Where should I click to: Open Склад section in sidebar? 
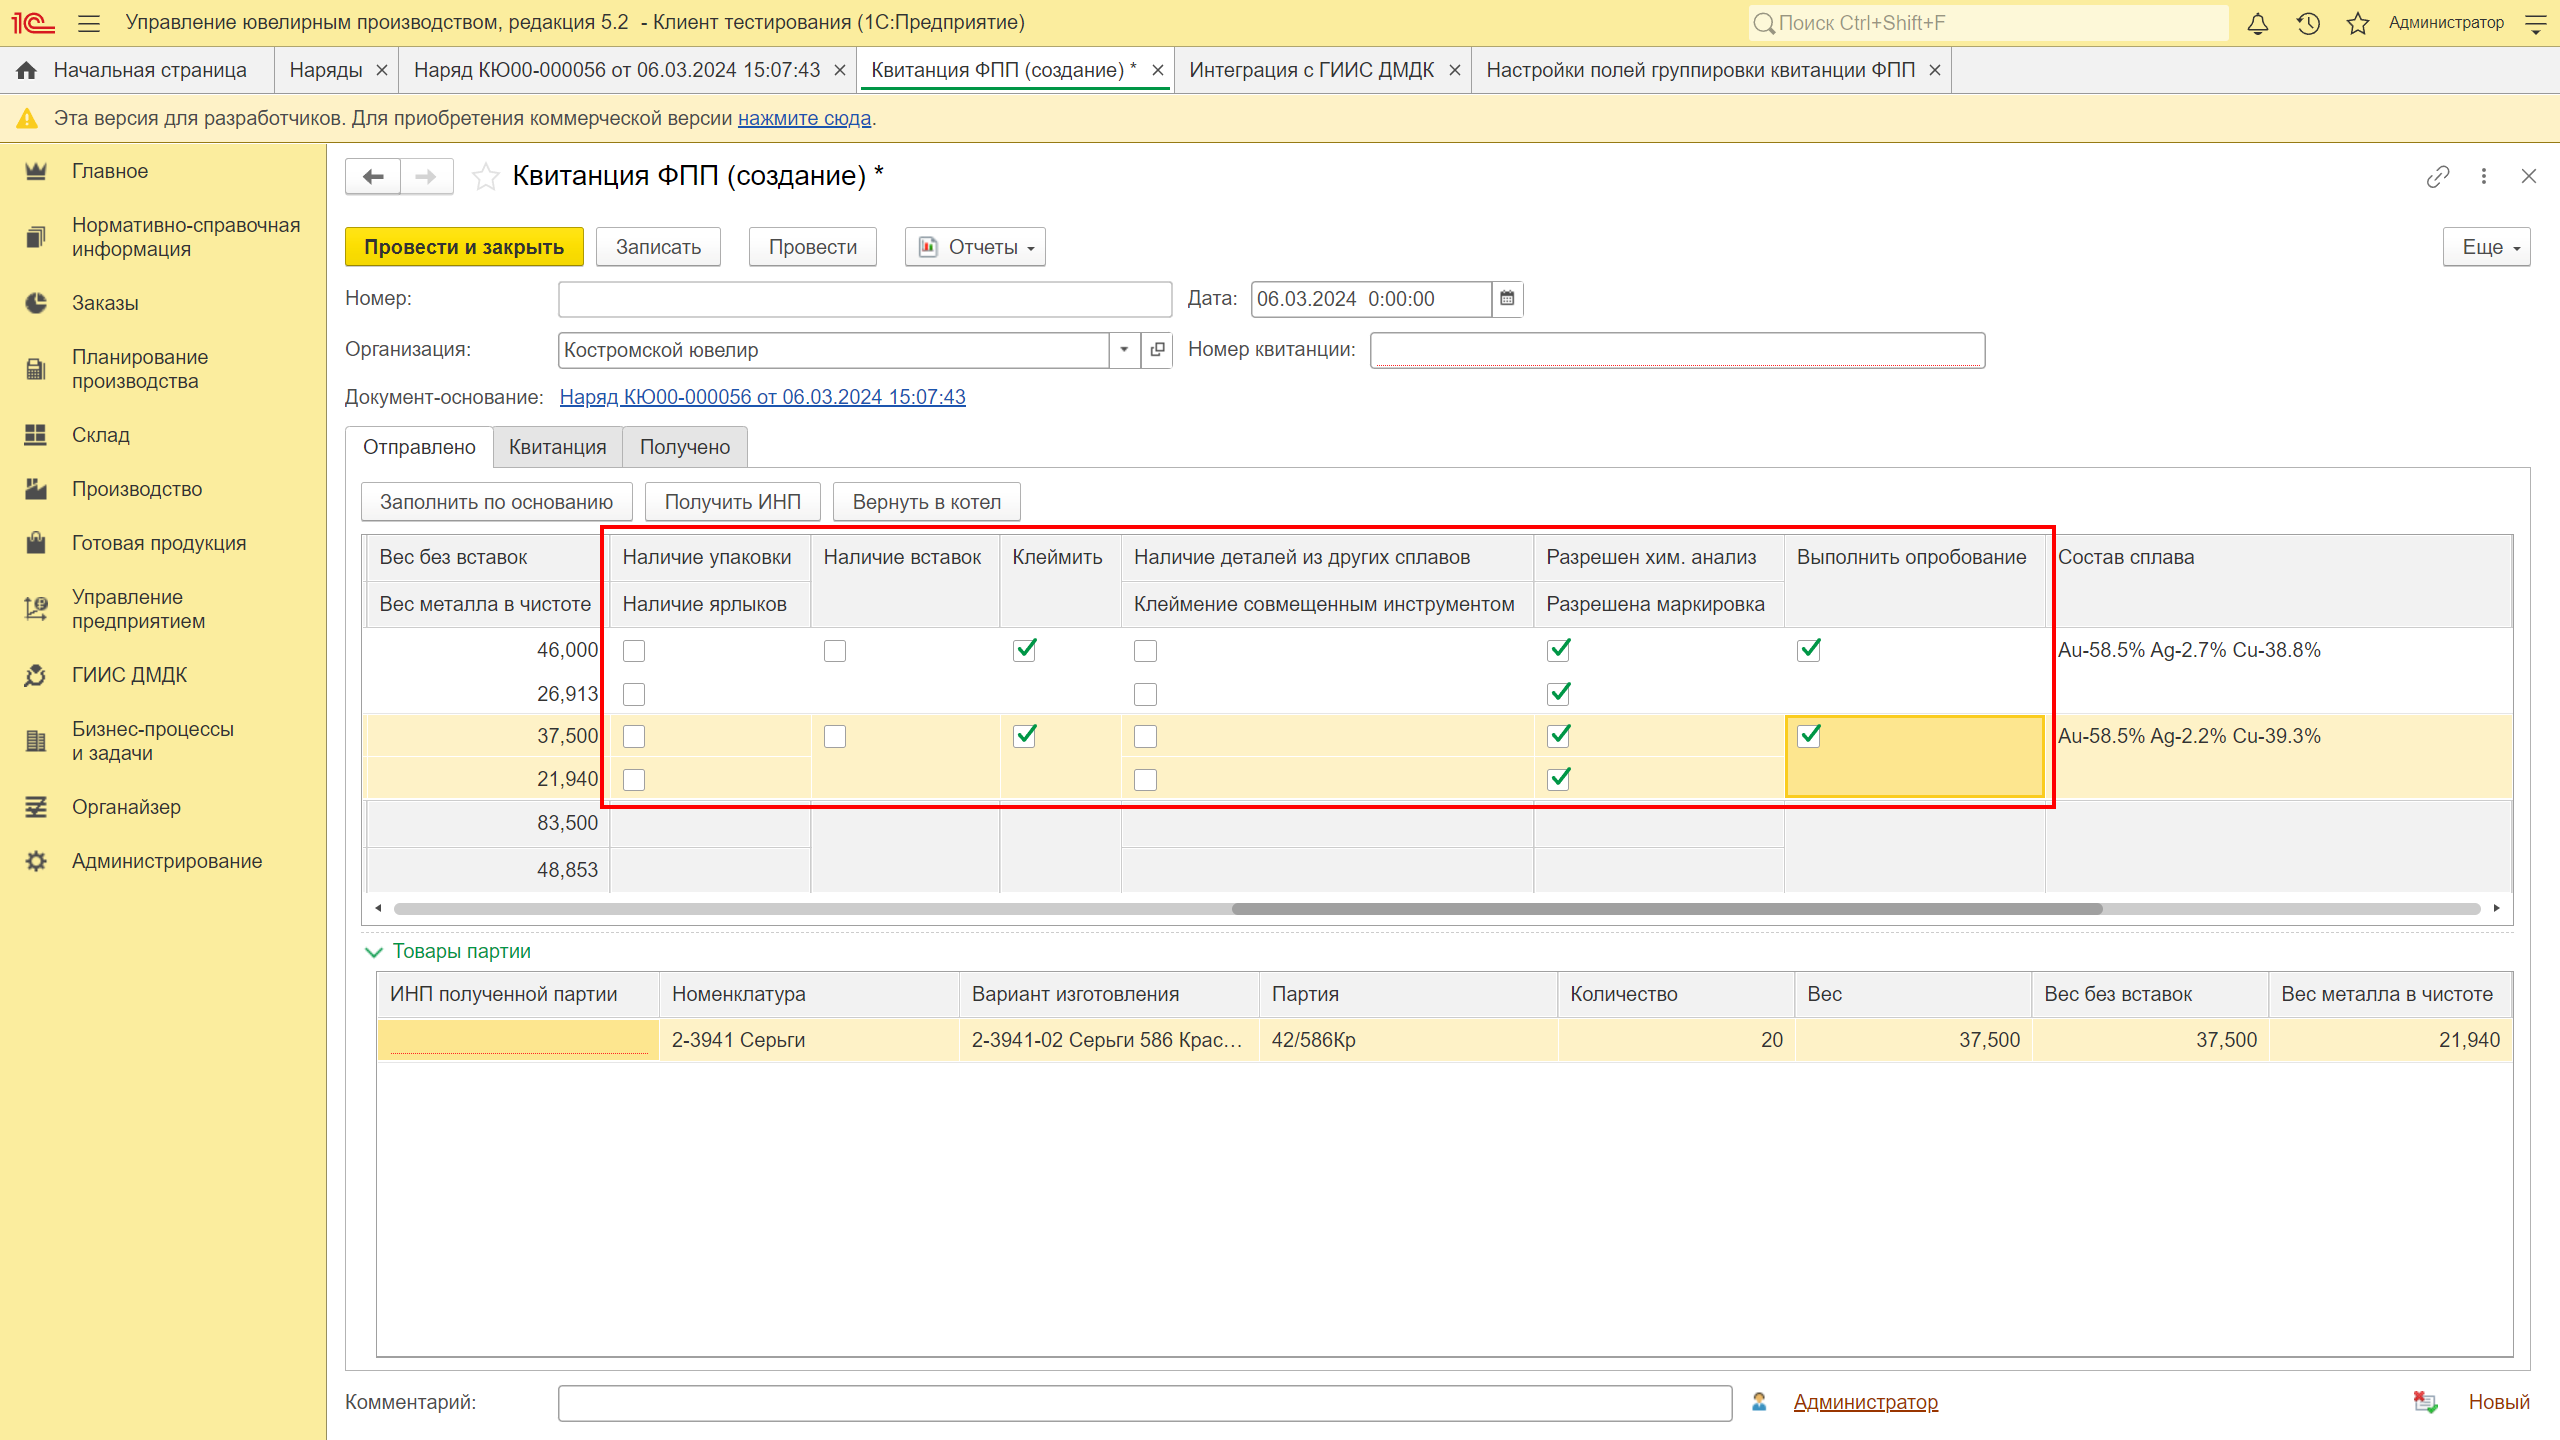(100, 435)
